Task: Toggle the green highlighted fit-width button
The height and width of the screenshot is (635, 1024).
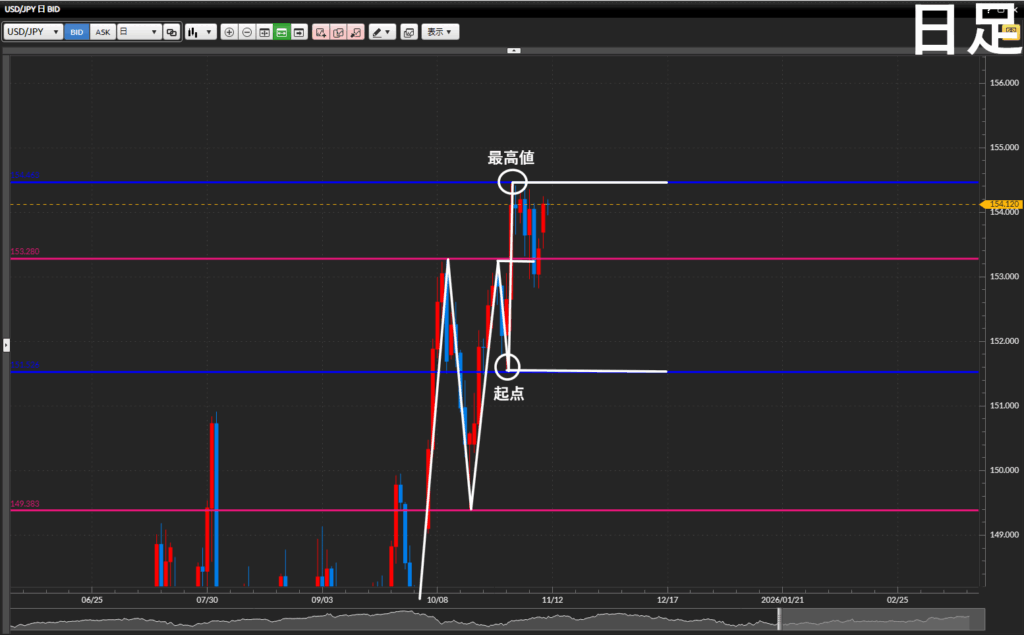Action: pyautogui.click(x=282, y=32)
